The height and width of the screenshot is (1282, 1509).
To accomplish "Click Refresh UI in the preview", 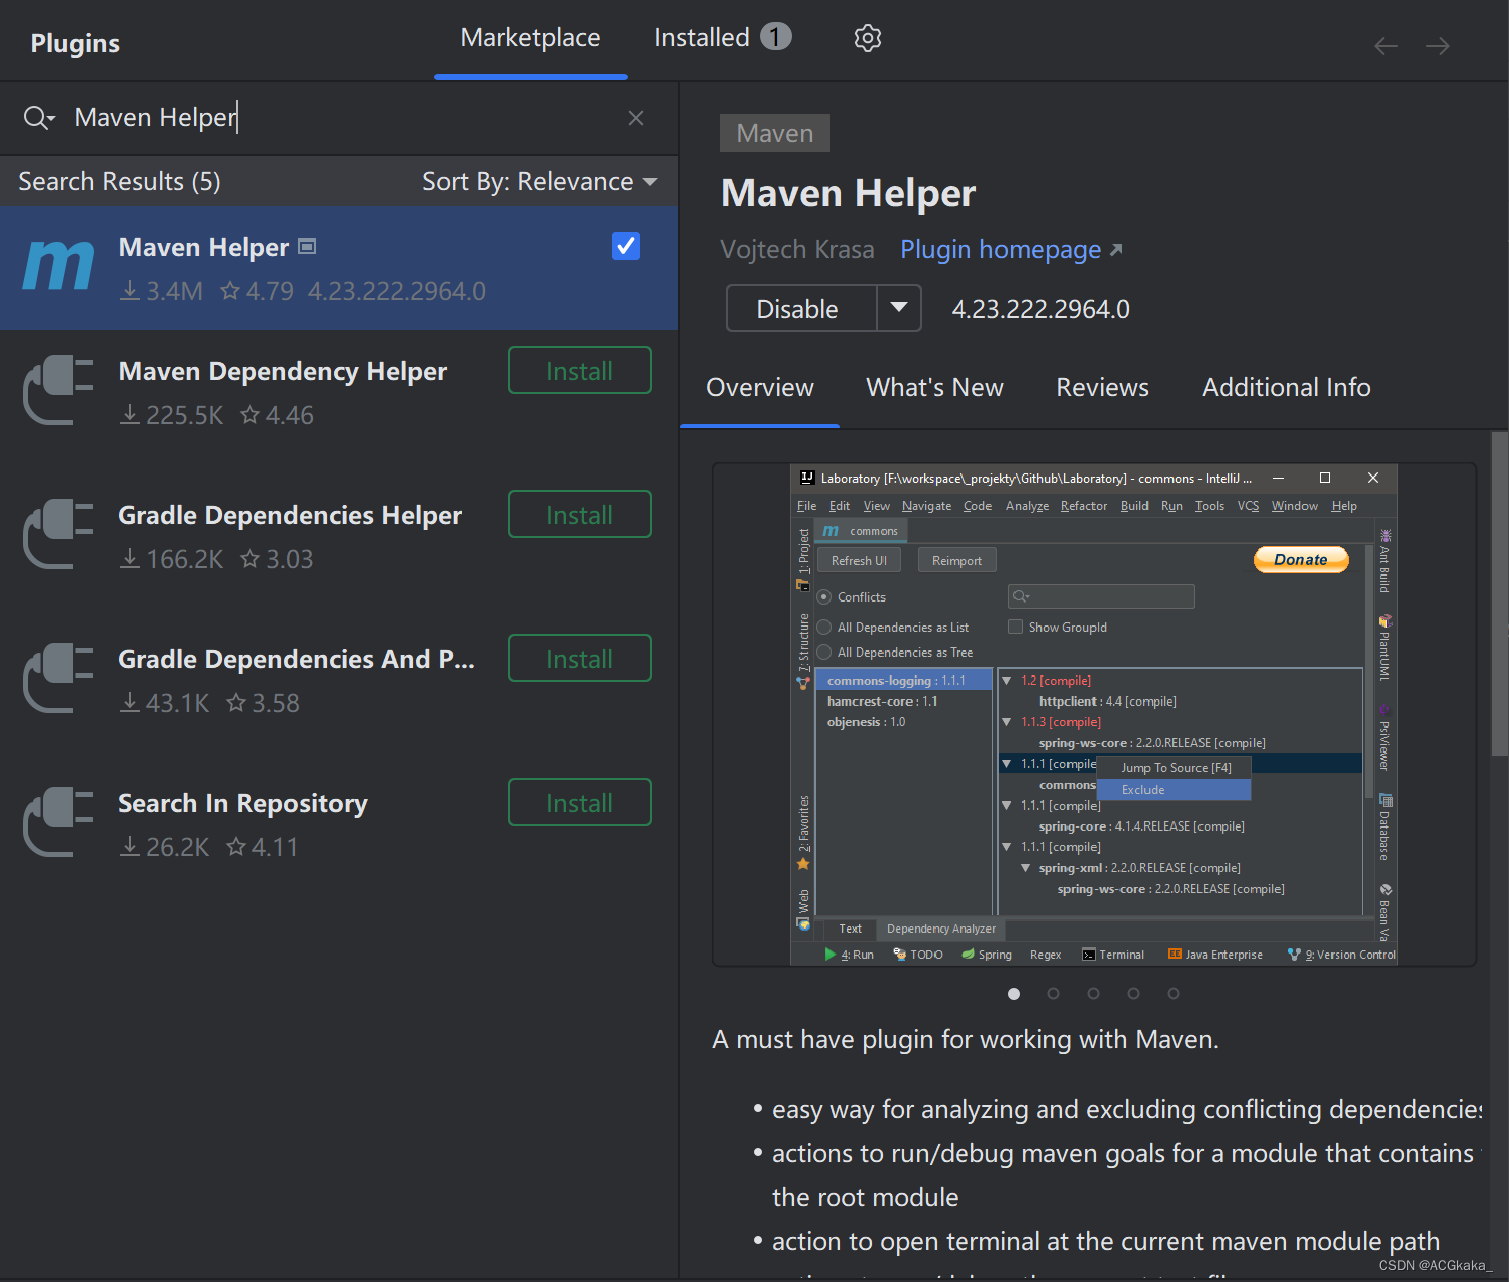I will click(859, 561).
